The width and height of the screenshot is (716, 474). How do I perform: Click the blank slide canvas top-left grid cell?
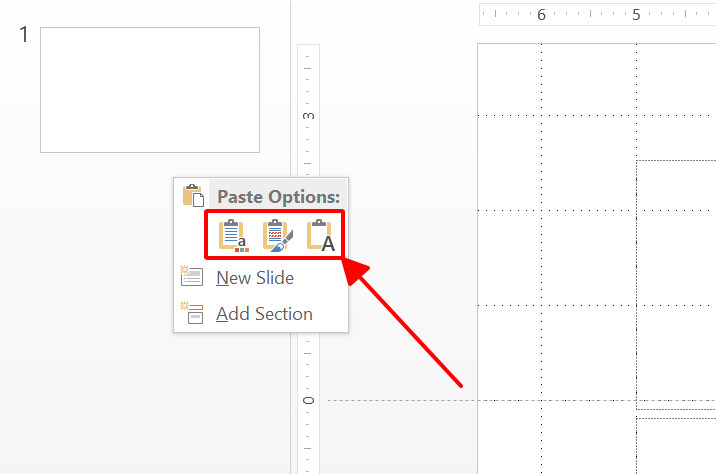tap(510, 79)
